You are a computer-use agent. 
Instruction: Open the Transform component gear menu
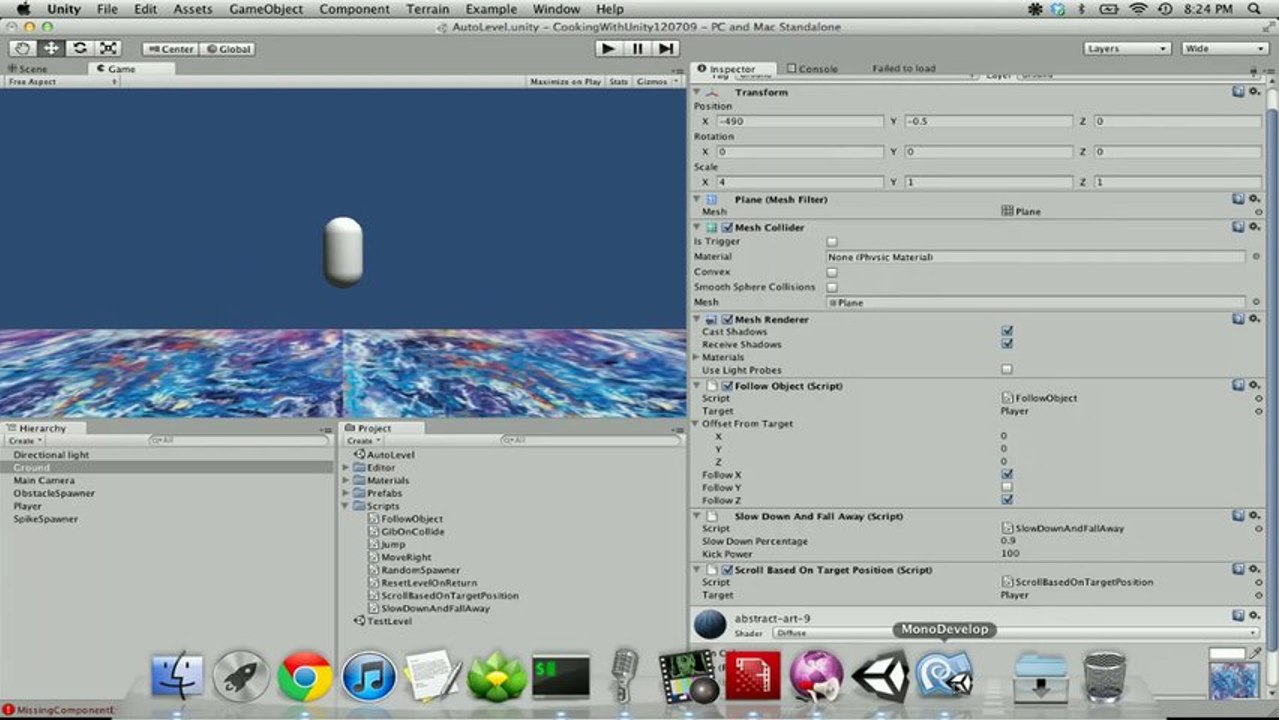point(1254,91)
